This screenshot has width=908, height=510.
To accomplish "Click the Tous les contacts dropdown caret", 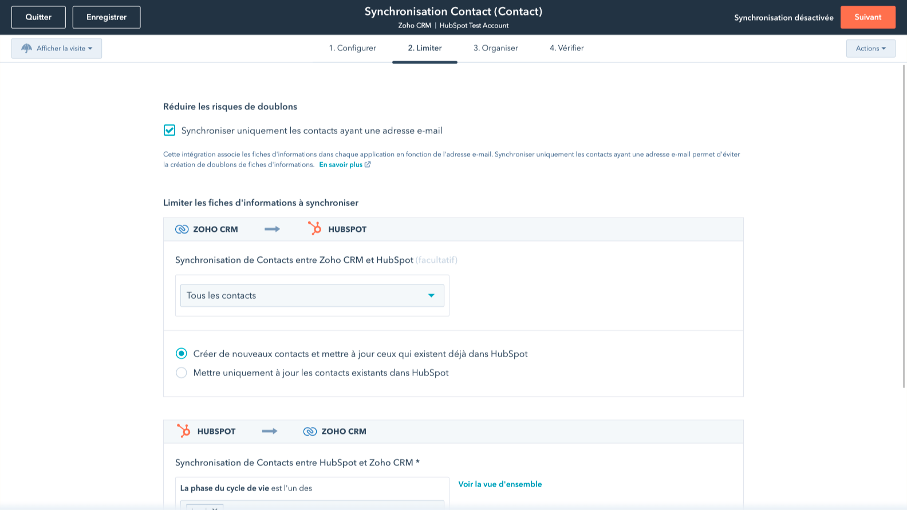I will [x=431, y=296].
